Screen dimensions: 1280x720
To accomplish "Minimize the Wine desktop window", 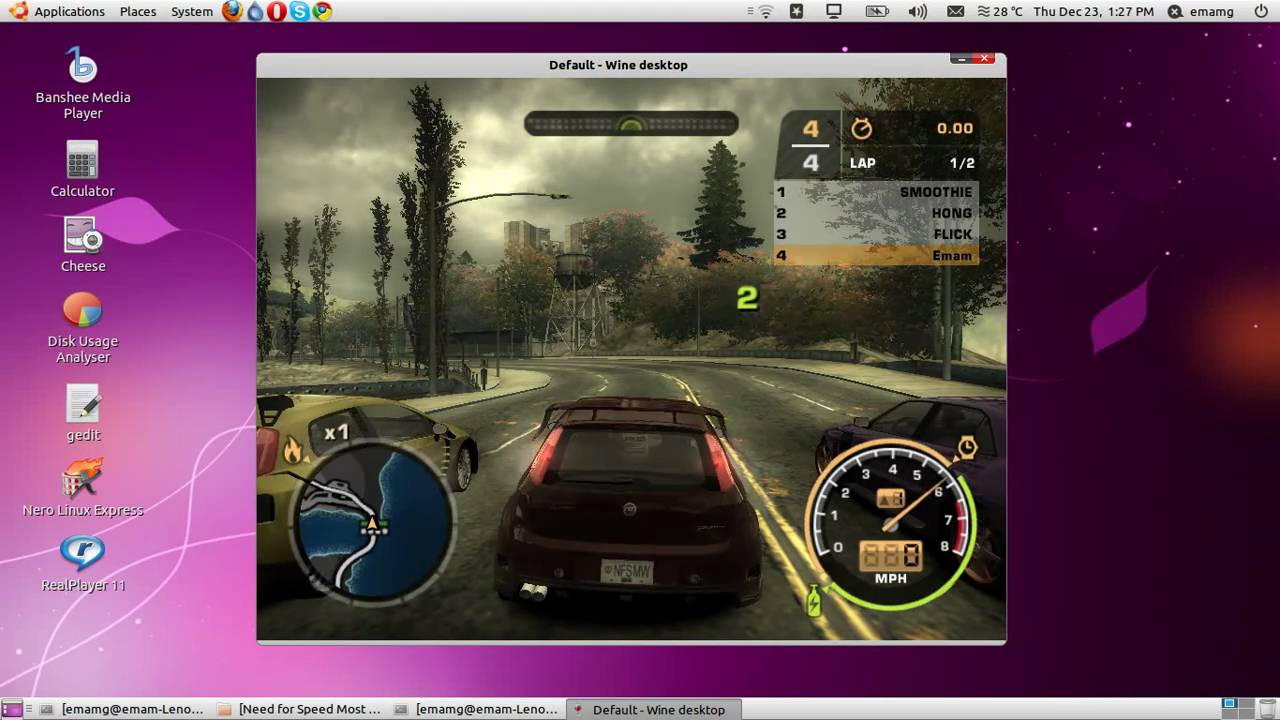I will pyautogui.click(x=962, y=59).
